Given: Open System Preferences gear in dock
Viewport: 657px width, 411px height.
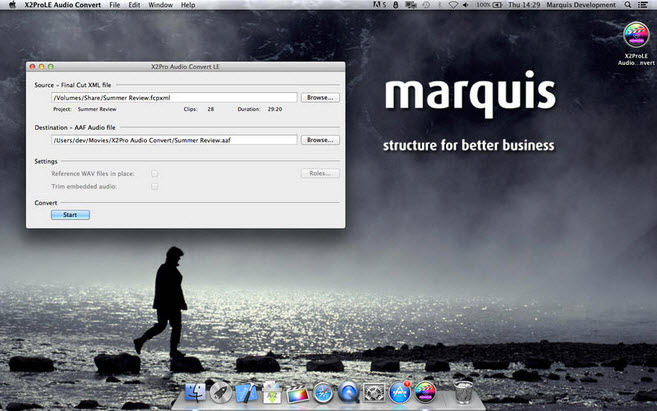Looking at the screenshot, I should 374,393.
